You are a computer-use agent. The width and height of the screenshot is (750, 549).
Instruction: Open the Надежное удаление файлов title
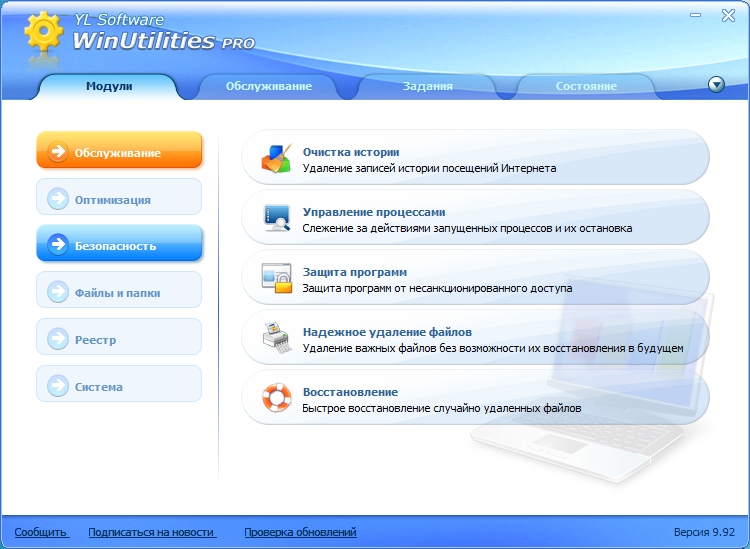coord(387,332)
